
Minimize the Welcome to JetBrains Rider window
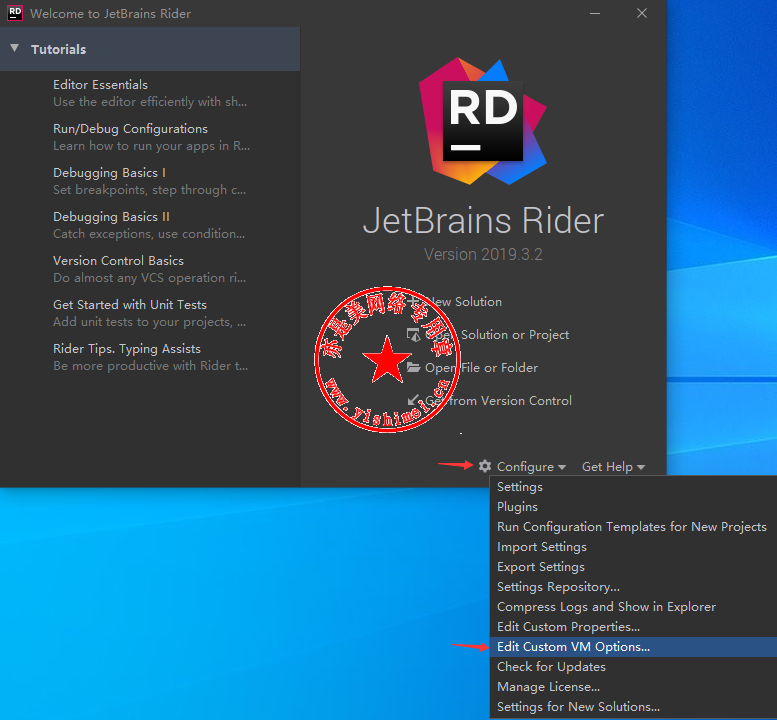(x=595, y=13)
